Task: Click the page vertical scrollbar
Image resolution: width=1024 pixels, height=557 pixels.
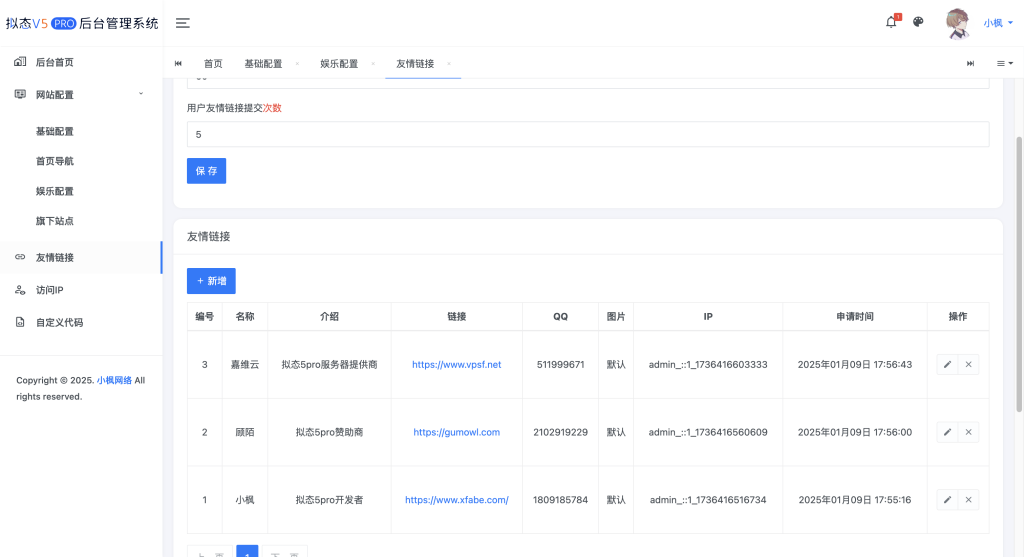Action: coord(1019,274)
